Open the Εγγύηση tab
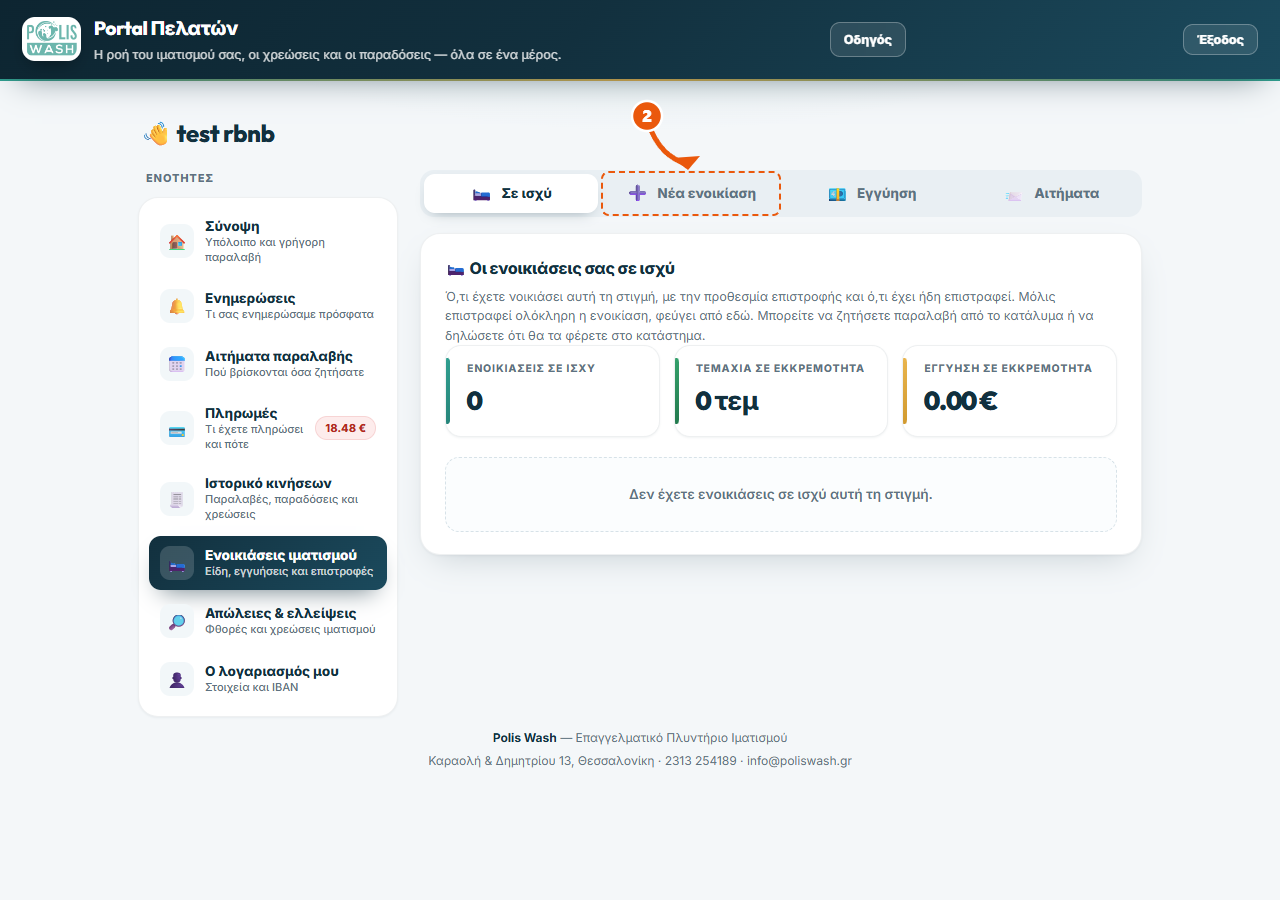The image size is (1280, 900). pyautogui.click(x=871, y=193)
